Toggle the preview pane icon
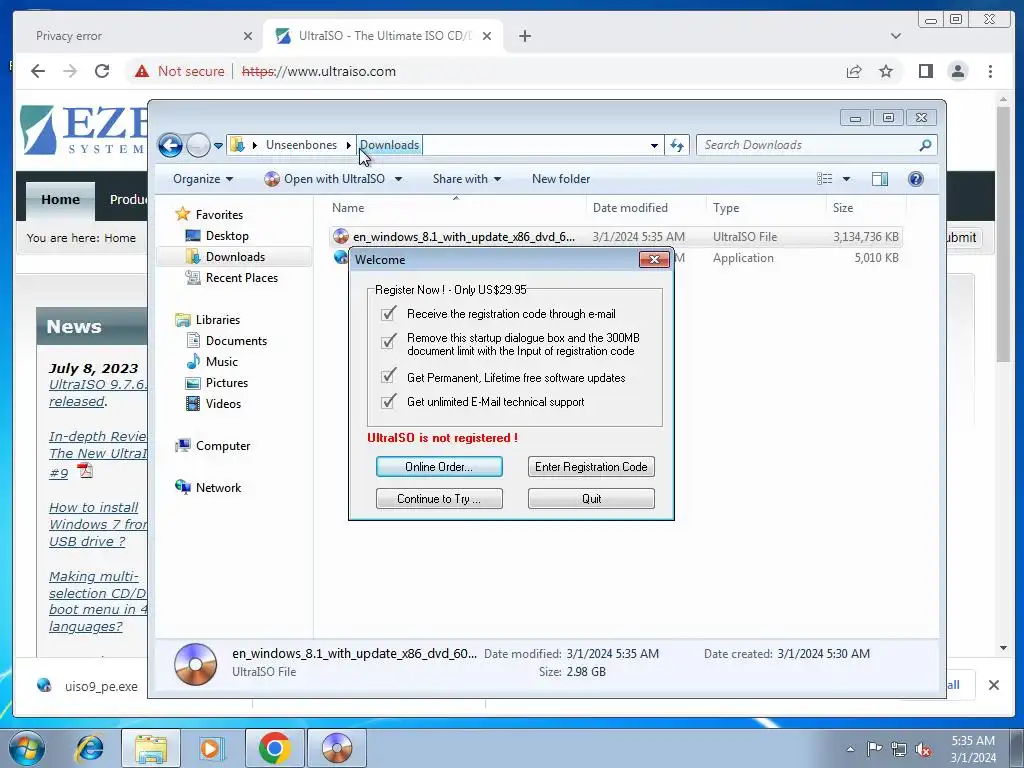This screenshot has height=768, width=1024. (880, 179)
